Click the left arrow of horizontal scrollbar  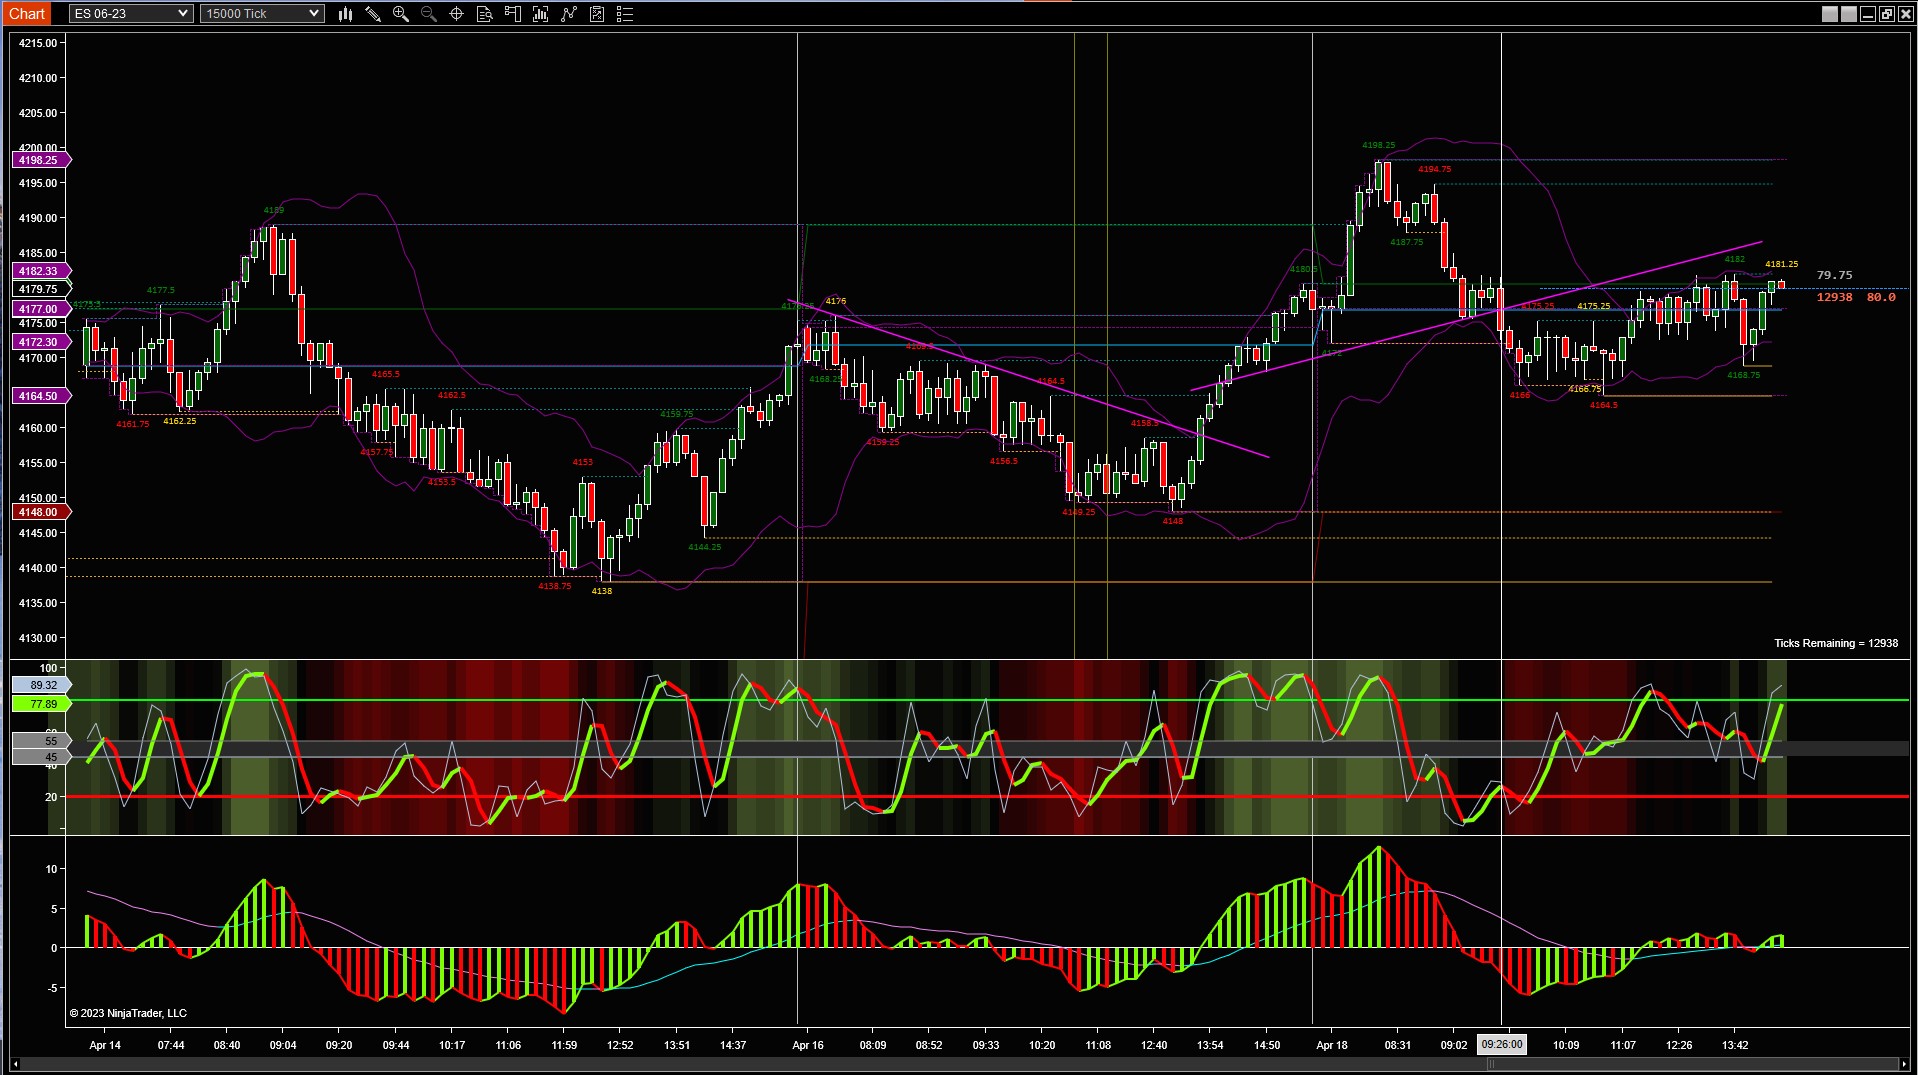pos(14,1064)
